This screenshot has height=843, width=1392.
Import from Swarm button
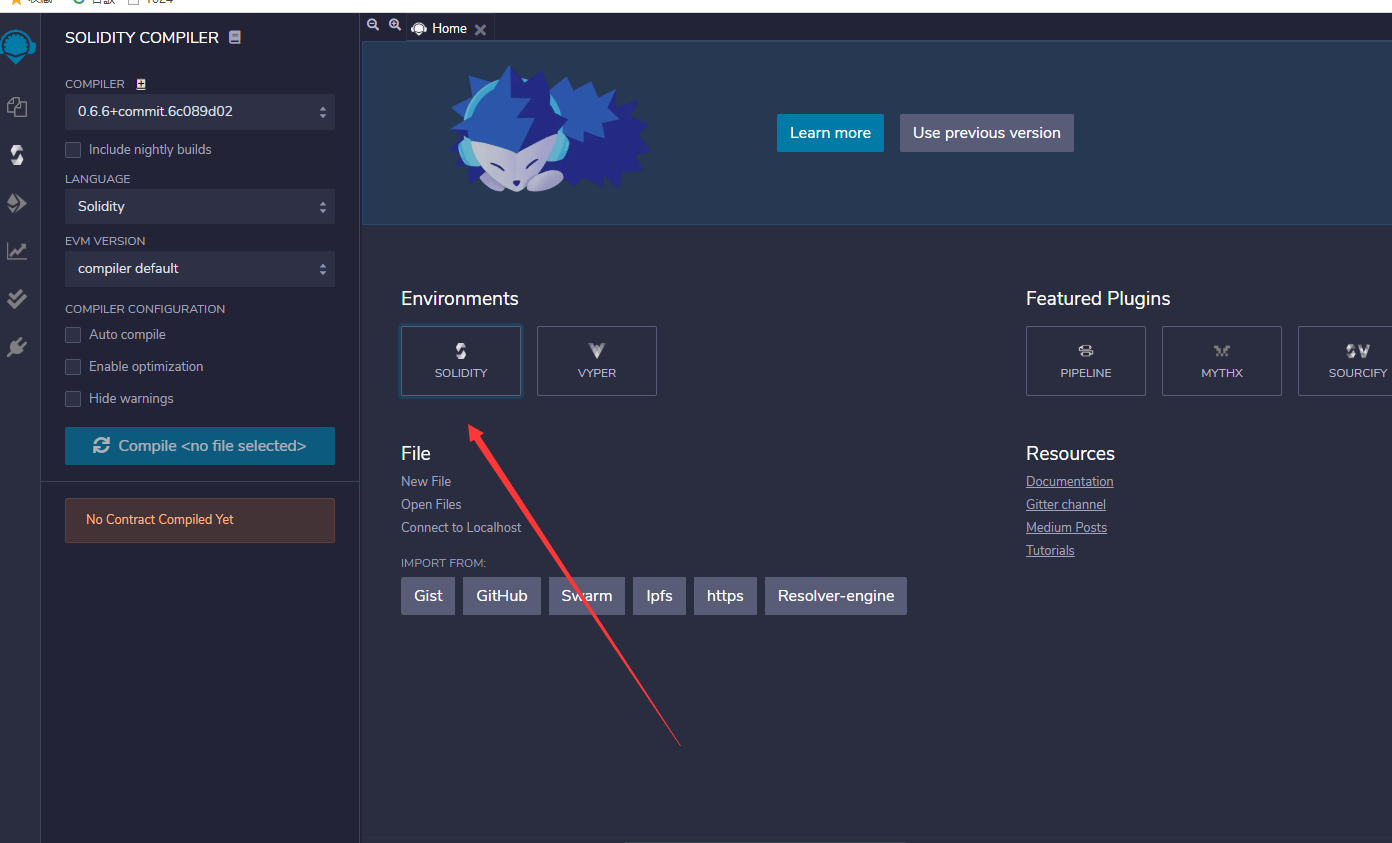click(587, 596)
